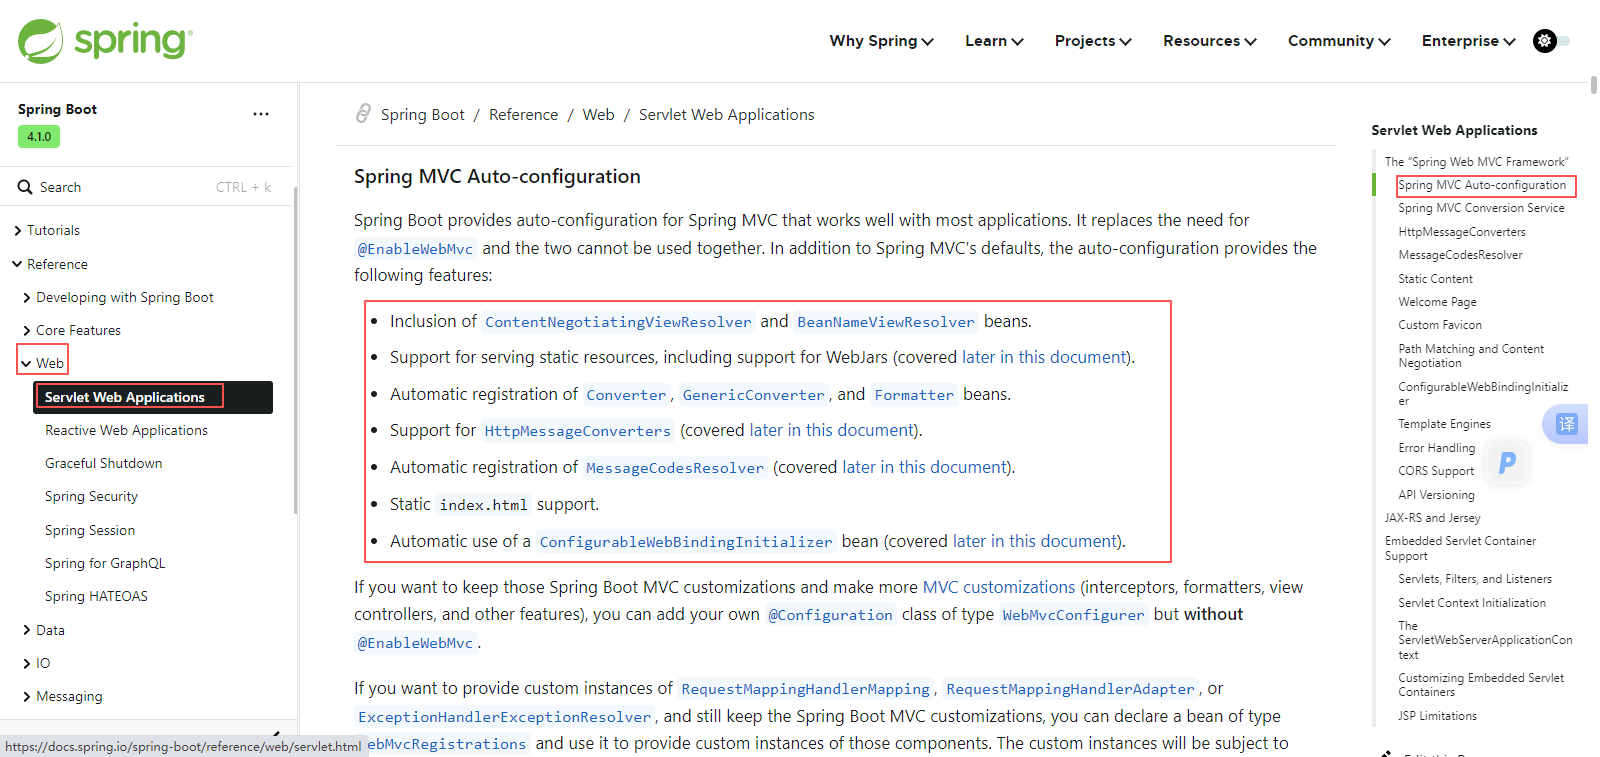Jump to Static Content in TOC
Viewport: 1600px width, 757px height.
click(1435, 279)
